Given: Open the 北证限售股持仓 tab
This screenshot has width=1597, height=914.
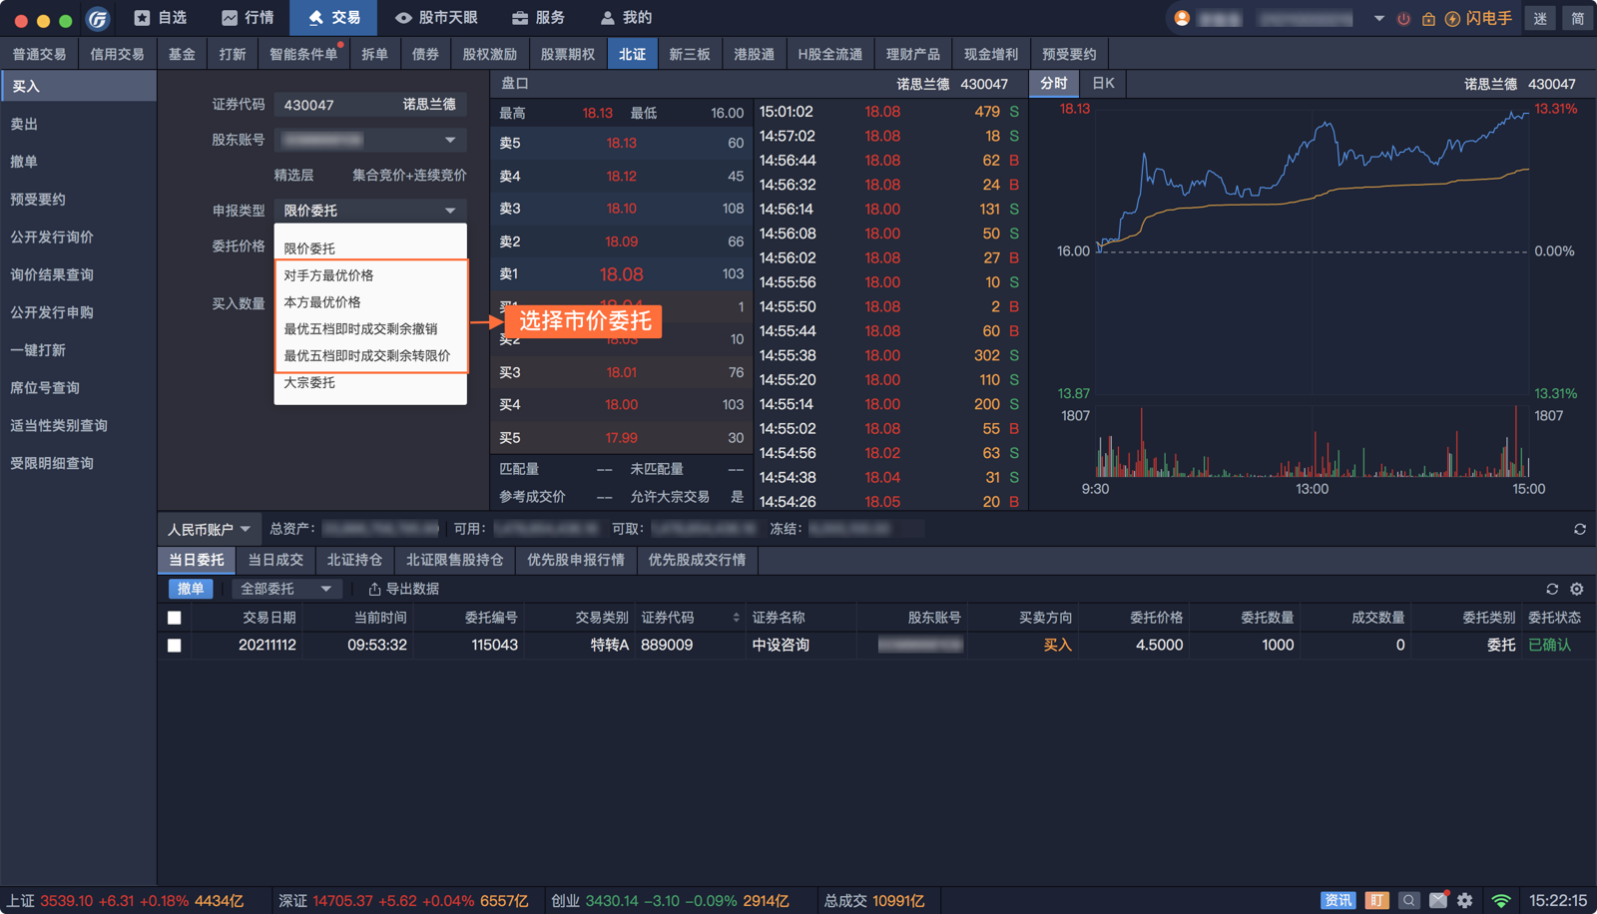Looking at the screenshot, I should (454, 560).
